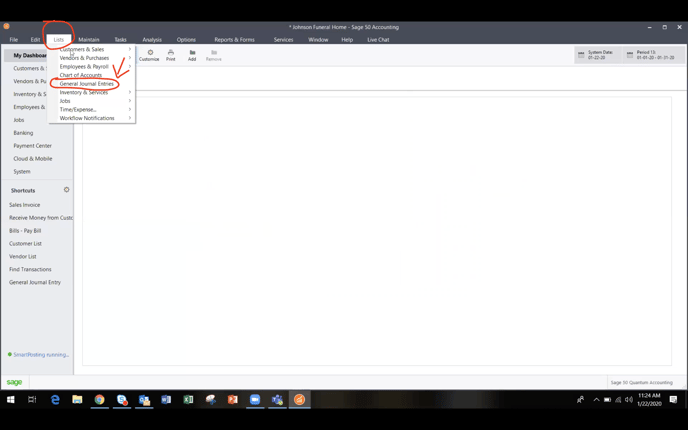Expand Jobs submenu in Lists menu

(92, 101)
